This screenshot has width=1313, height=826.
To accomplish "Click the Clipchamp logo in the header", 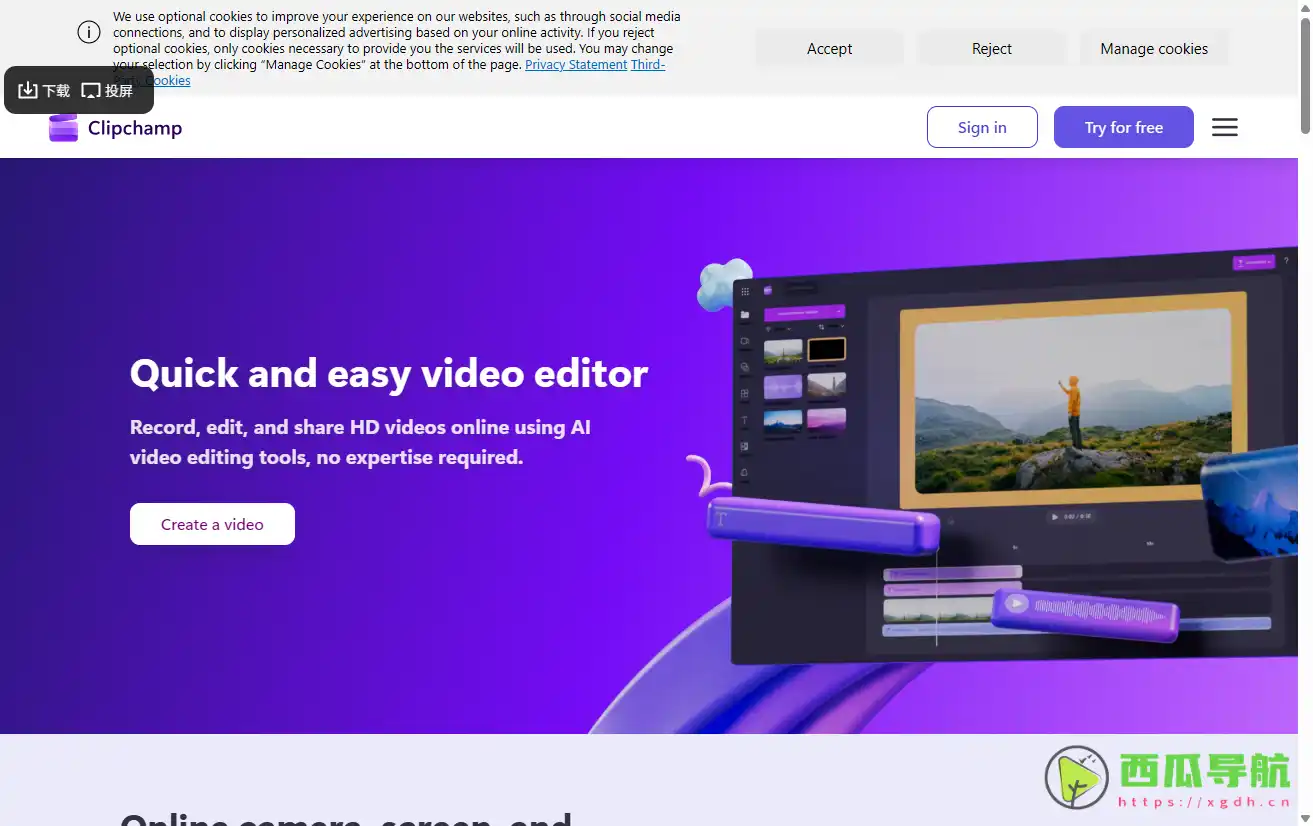I will [x=114, y=127].
